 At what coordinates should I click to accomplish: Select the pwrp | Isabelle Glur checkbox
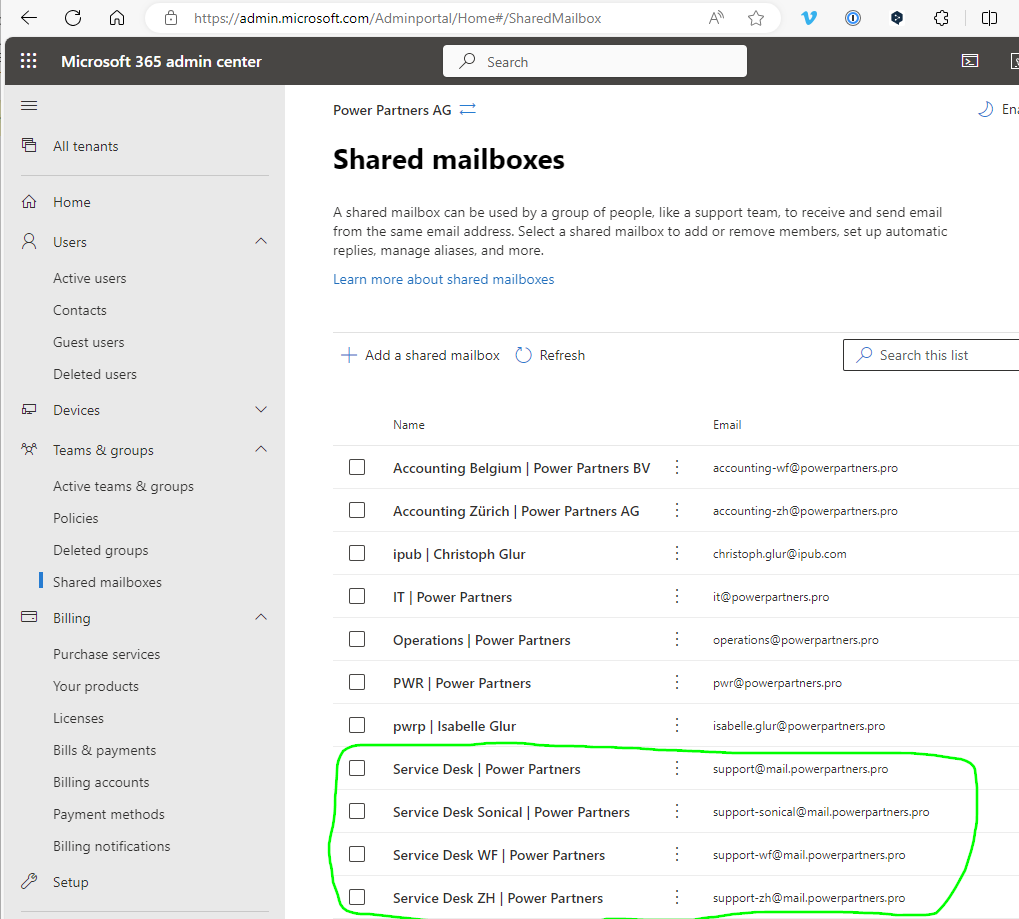(357, 725)
